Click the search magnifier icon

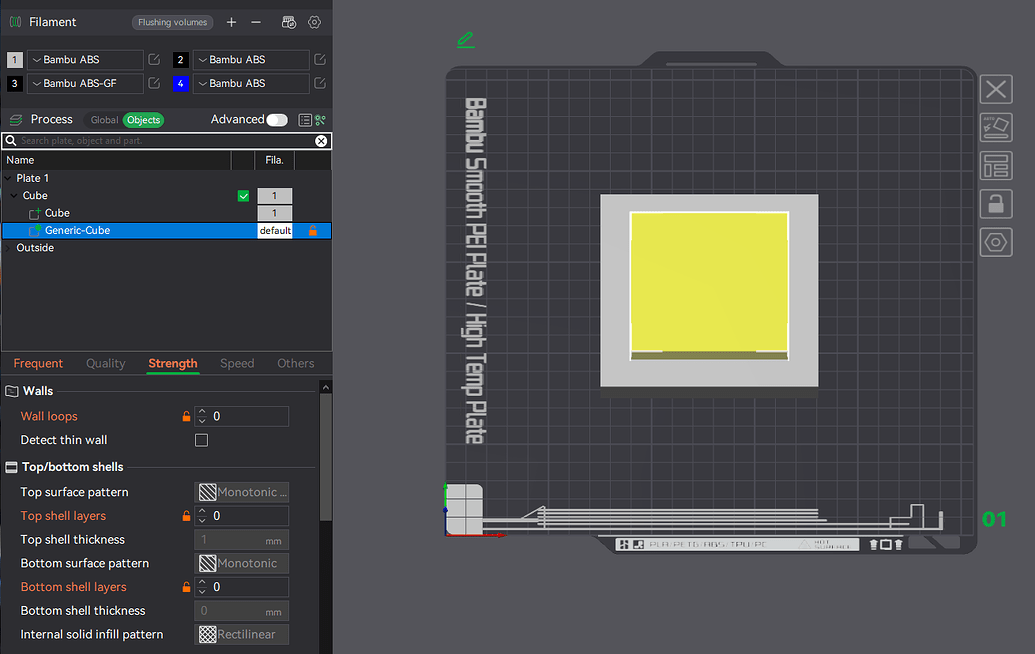pos(11,141)
